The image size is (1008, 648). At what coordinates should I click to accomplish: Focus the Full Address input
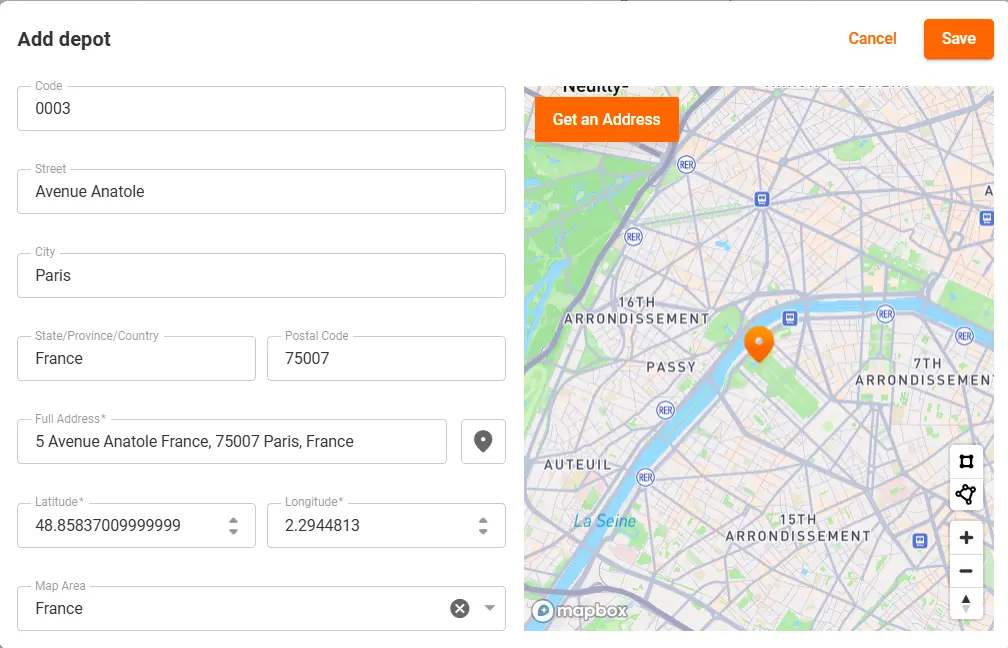231,441
